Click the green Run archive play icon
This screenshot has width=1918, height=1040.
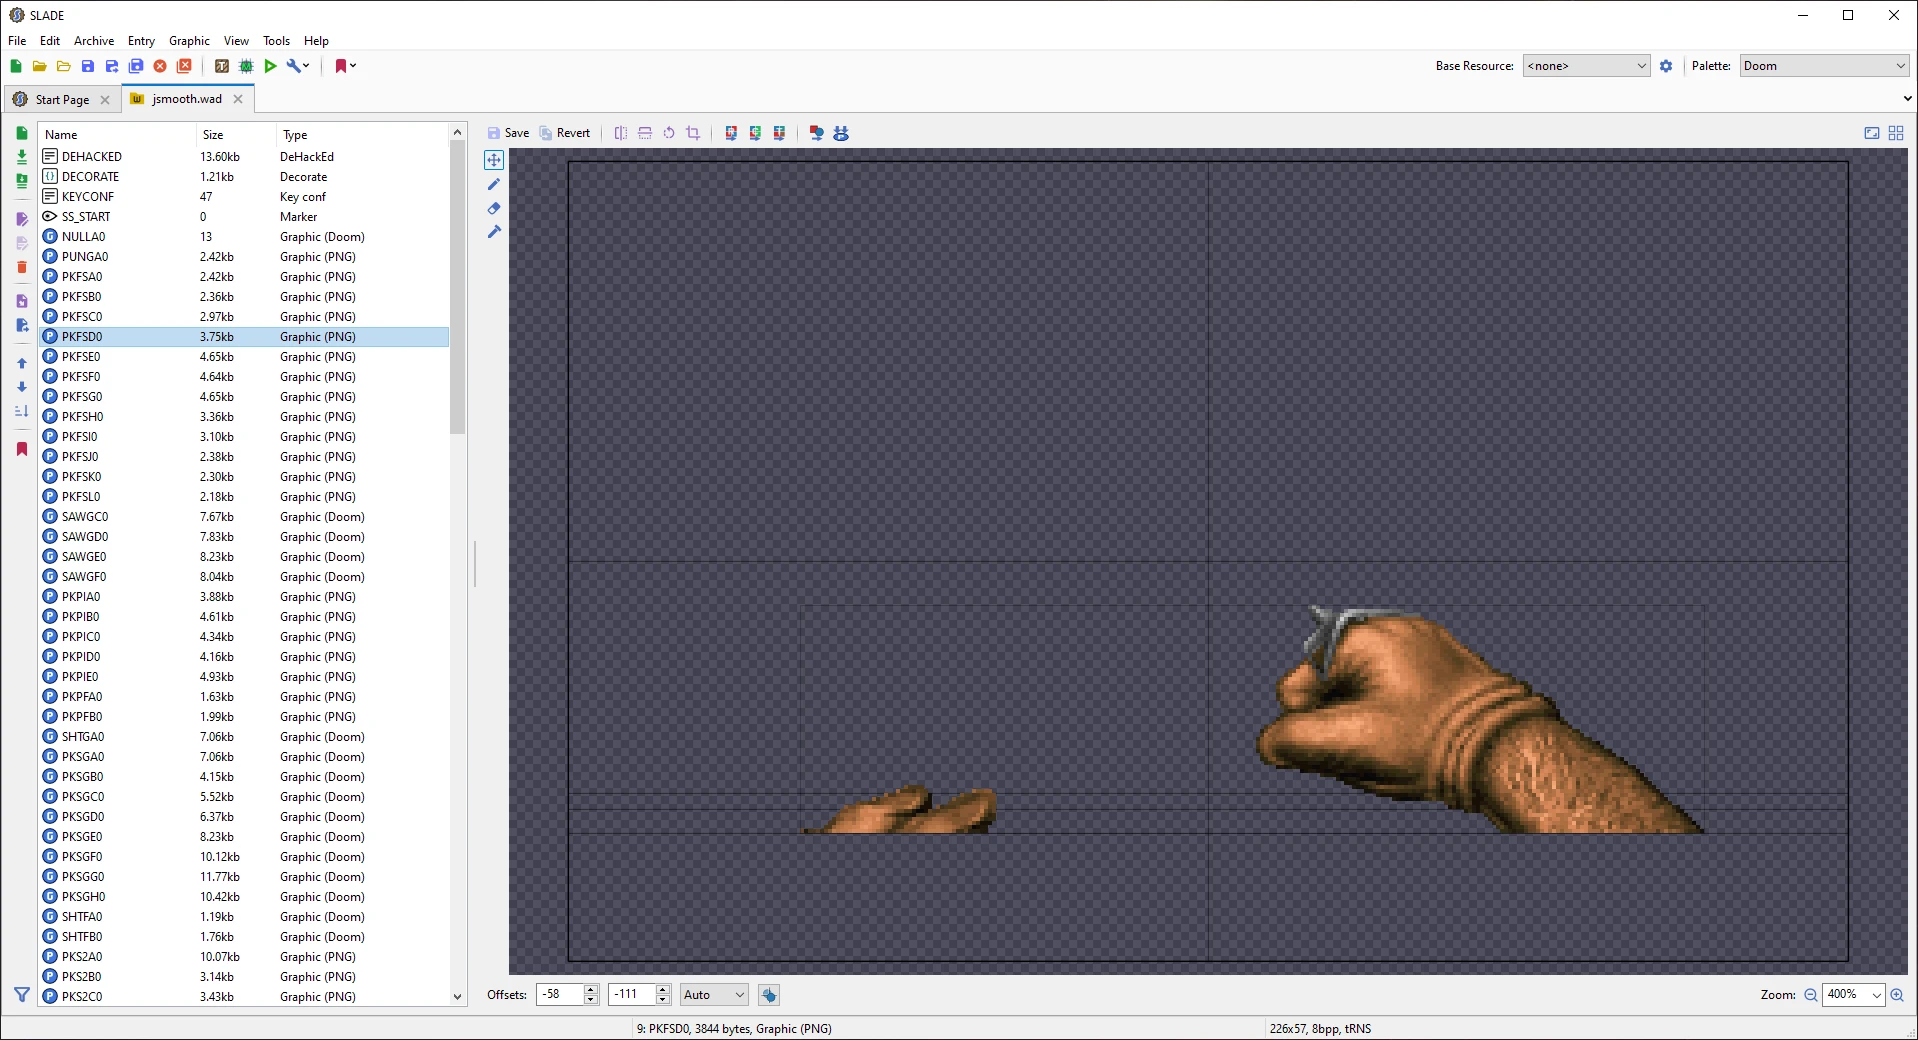270,66
